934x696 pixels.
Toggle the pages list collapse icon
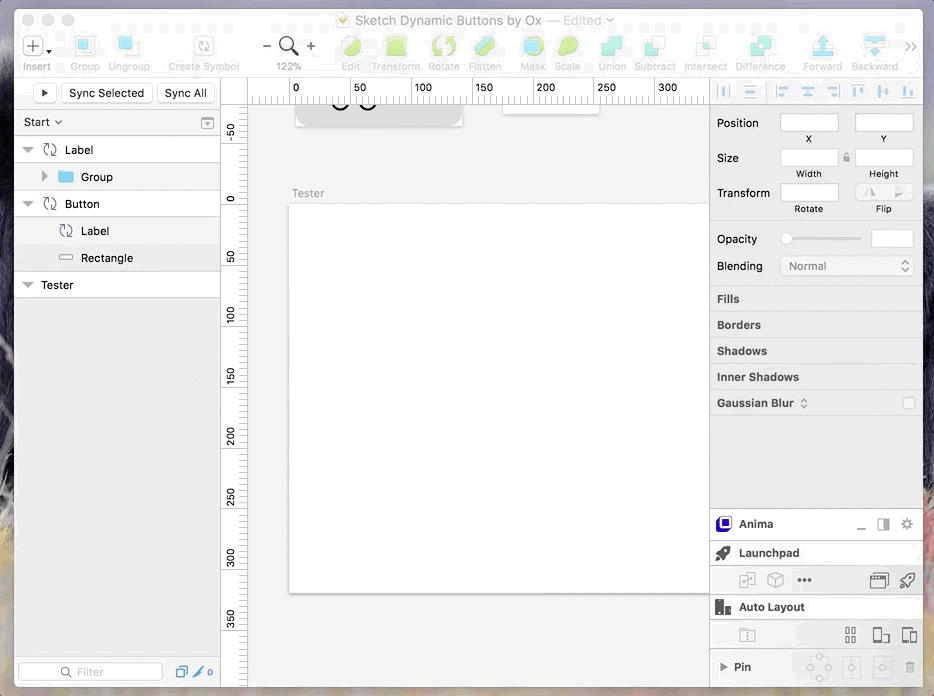point(207,123)
